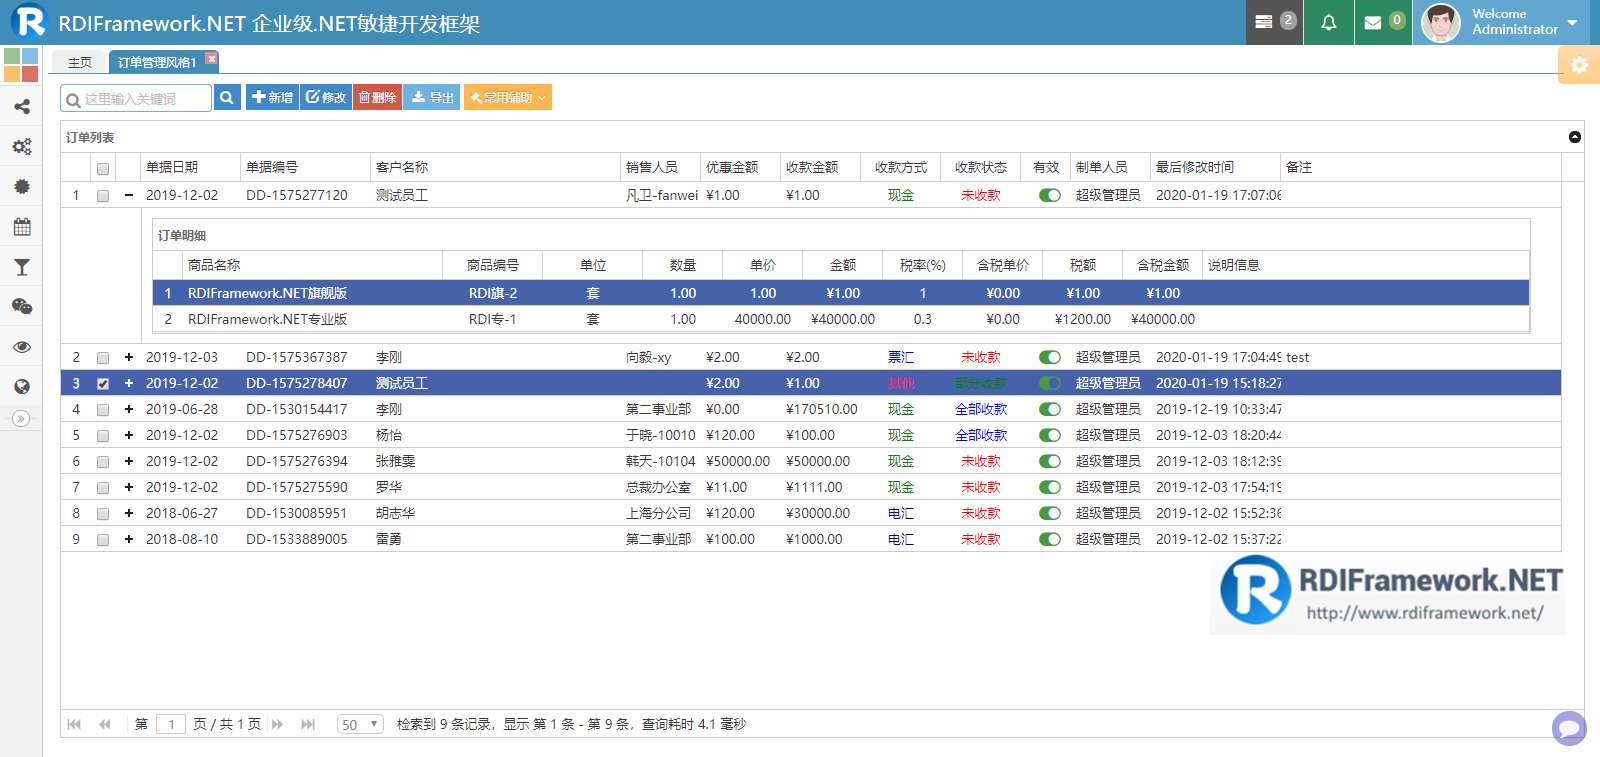Open the four-colored squares menu icon

[x=21, y=65]
